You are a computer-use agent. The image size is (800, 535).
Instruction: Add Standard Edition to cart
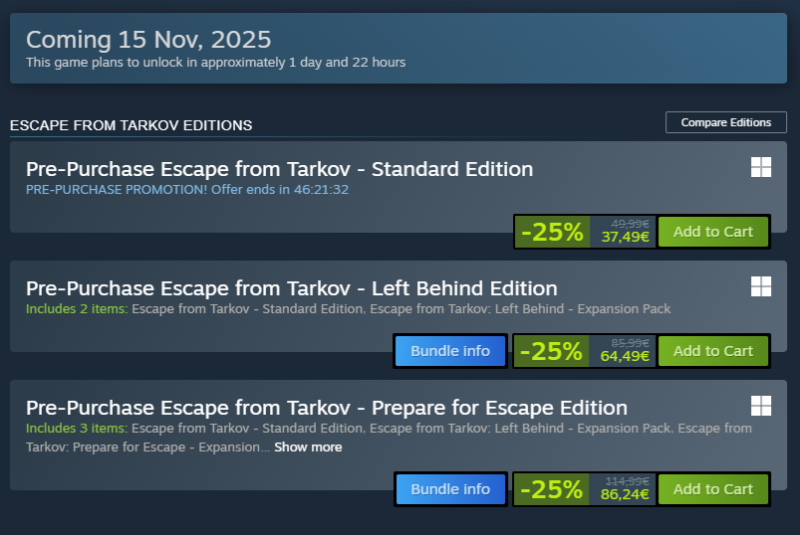point(713,232)
